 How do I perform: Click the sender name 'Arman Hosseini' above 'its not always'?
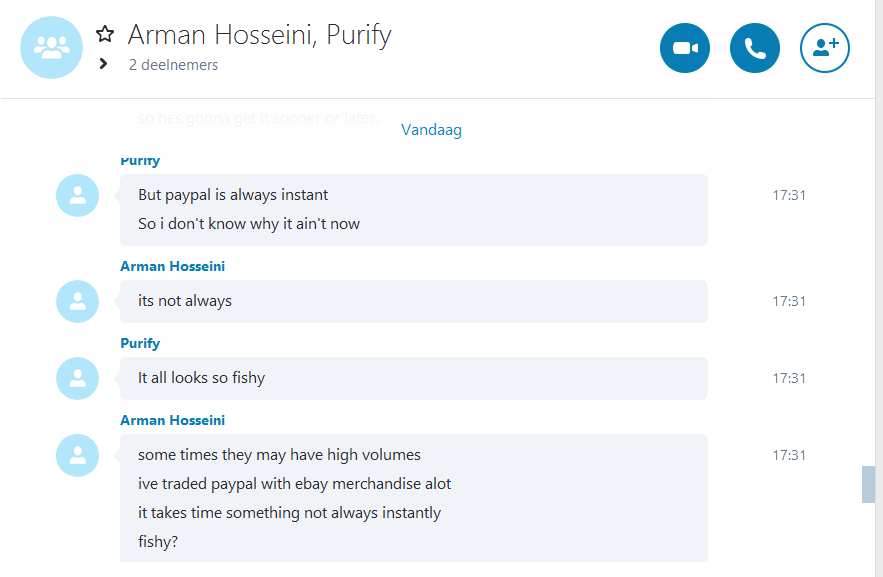(172, 266)
